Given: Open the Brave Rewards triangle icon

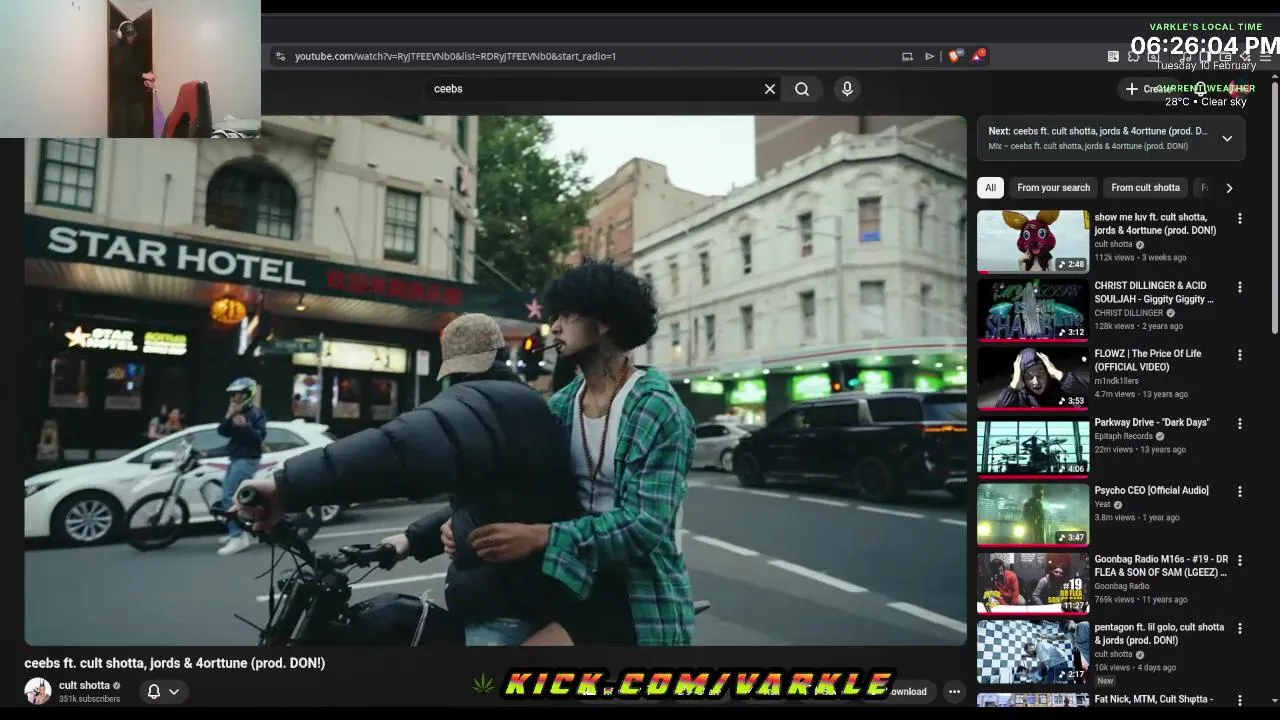Looking at the screenshot, I should click(977, 56).
